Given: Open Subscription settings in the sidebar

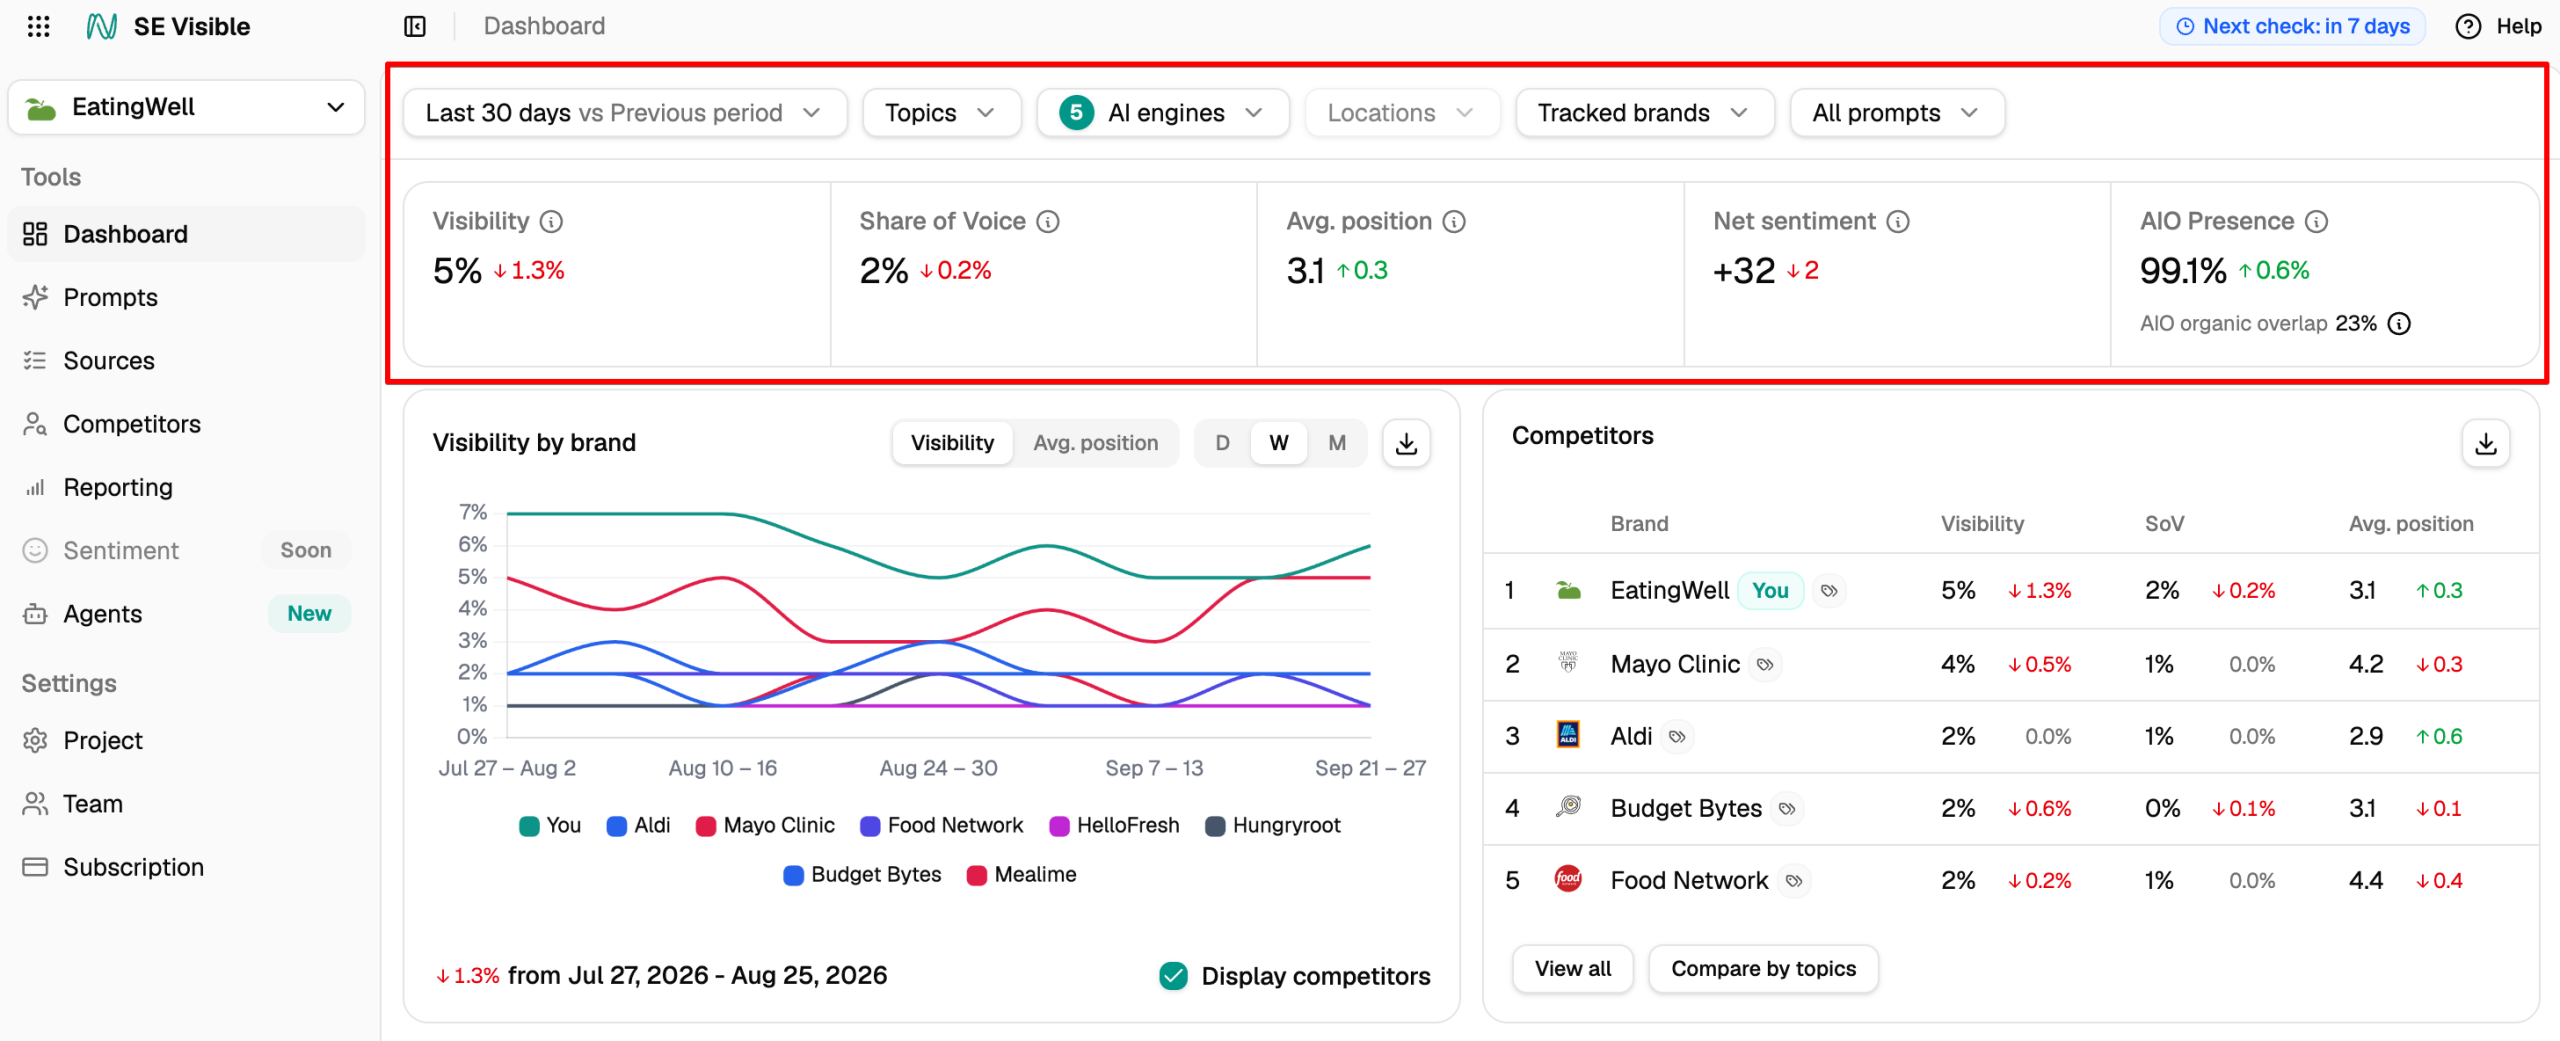Looking at the screenshot, I should pos(186,867).
